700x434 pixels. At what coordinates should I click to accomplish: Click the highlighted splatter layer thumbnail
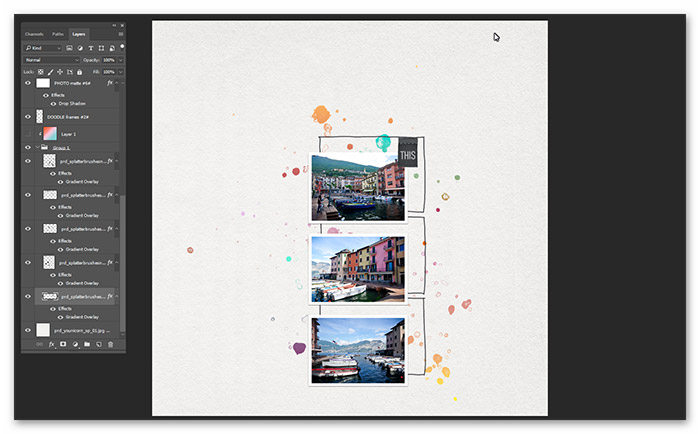point(50,296)
